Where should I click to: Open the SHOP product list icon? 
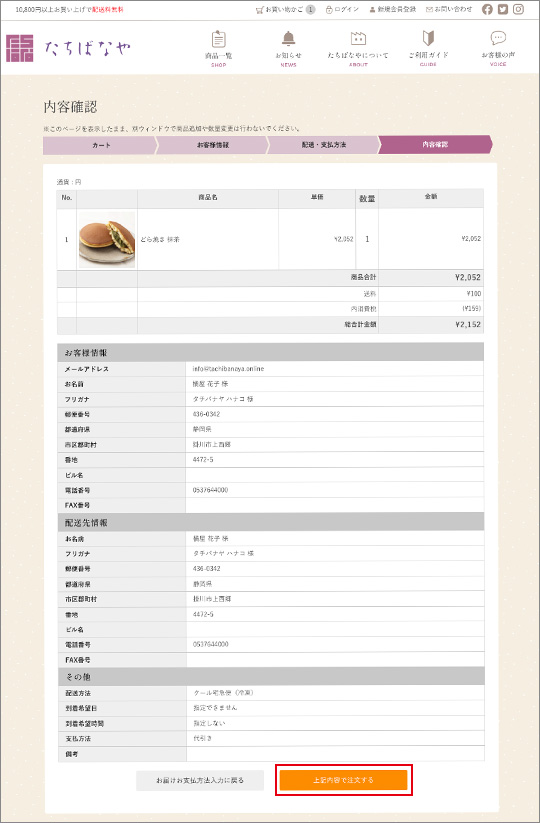click(x=219, y=39)
